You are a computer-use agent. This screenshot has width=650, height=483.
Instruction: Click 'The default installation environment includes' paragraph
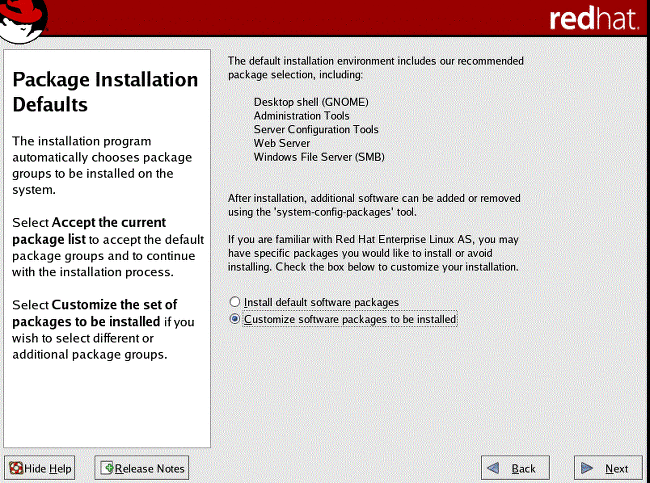click(x=376, y=68)
